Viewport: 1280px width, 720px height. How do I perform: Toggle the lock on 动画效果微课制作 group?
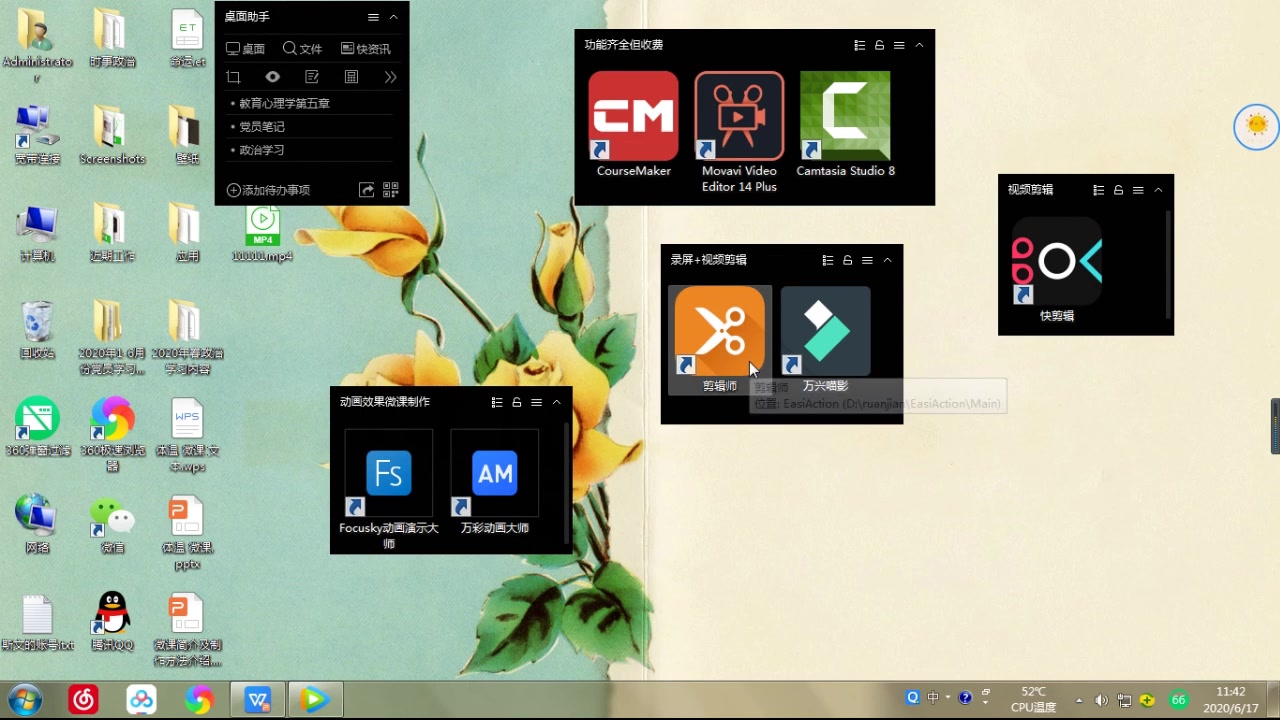tap(516, 402)
